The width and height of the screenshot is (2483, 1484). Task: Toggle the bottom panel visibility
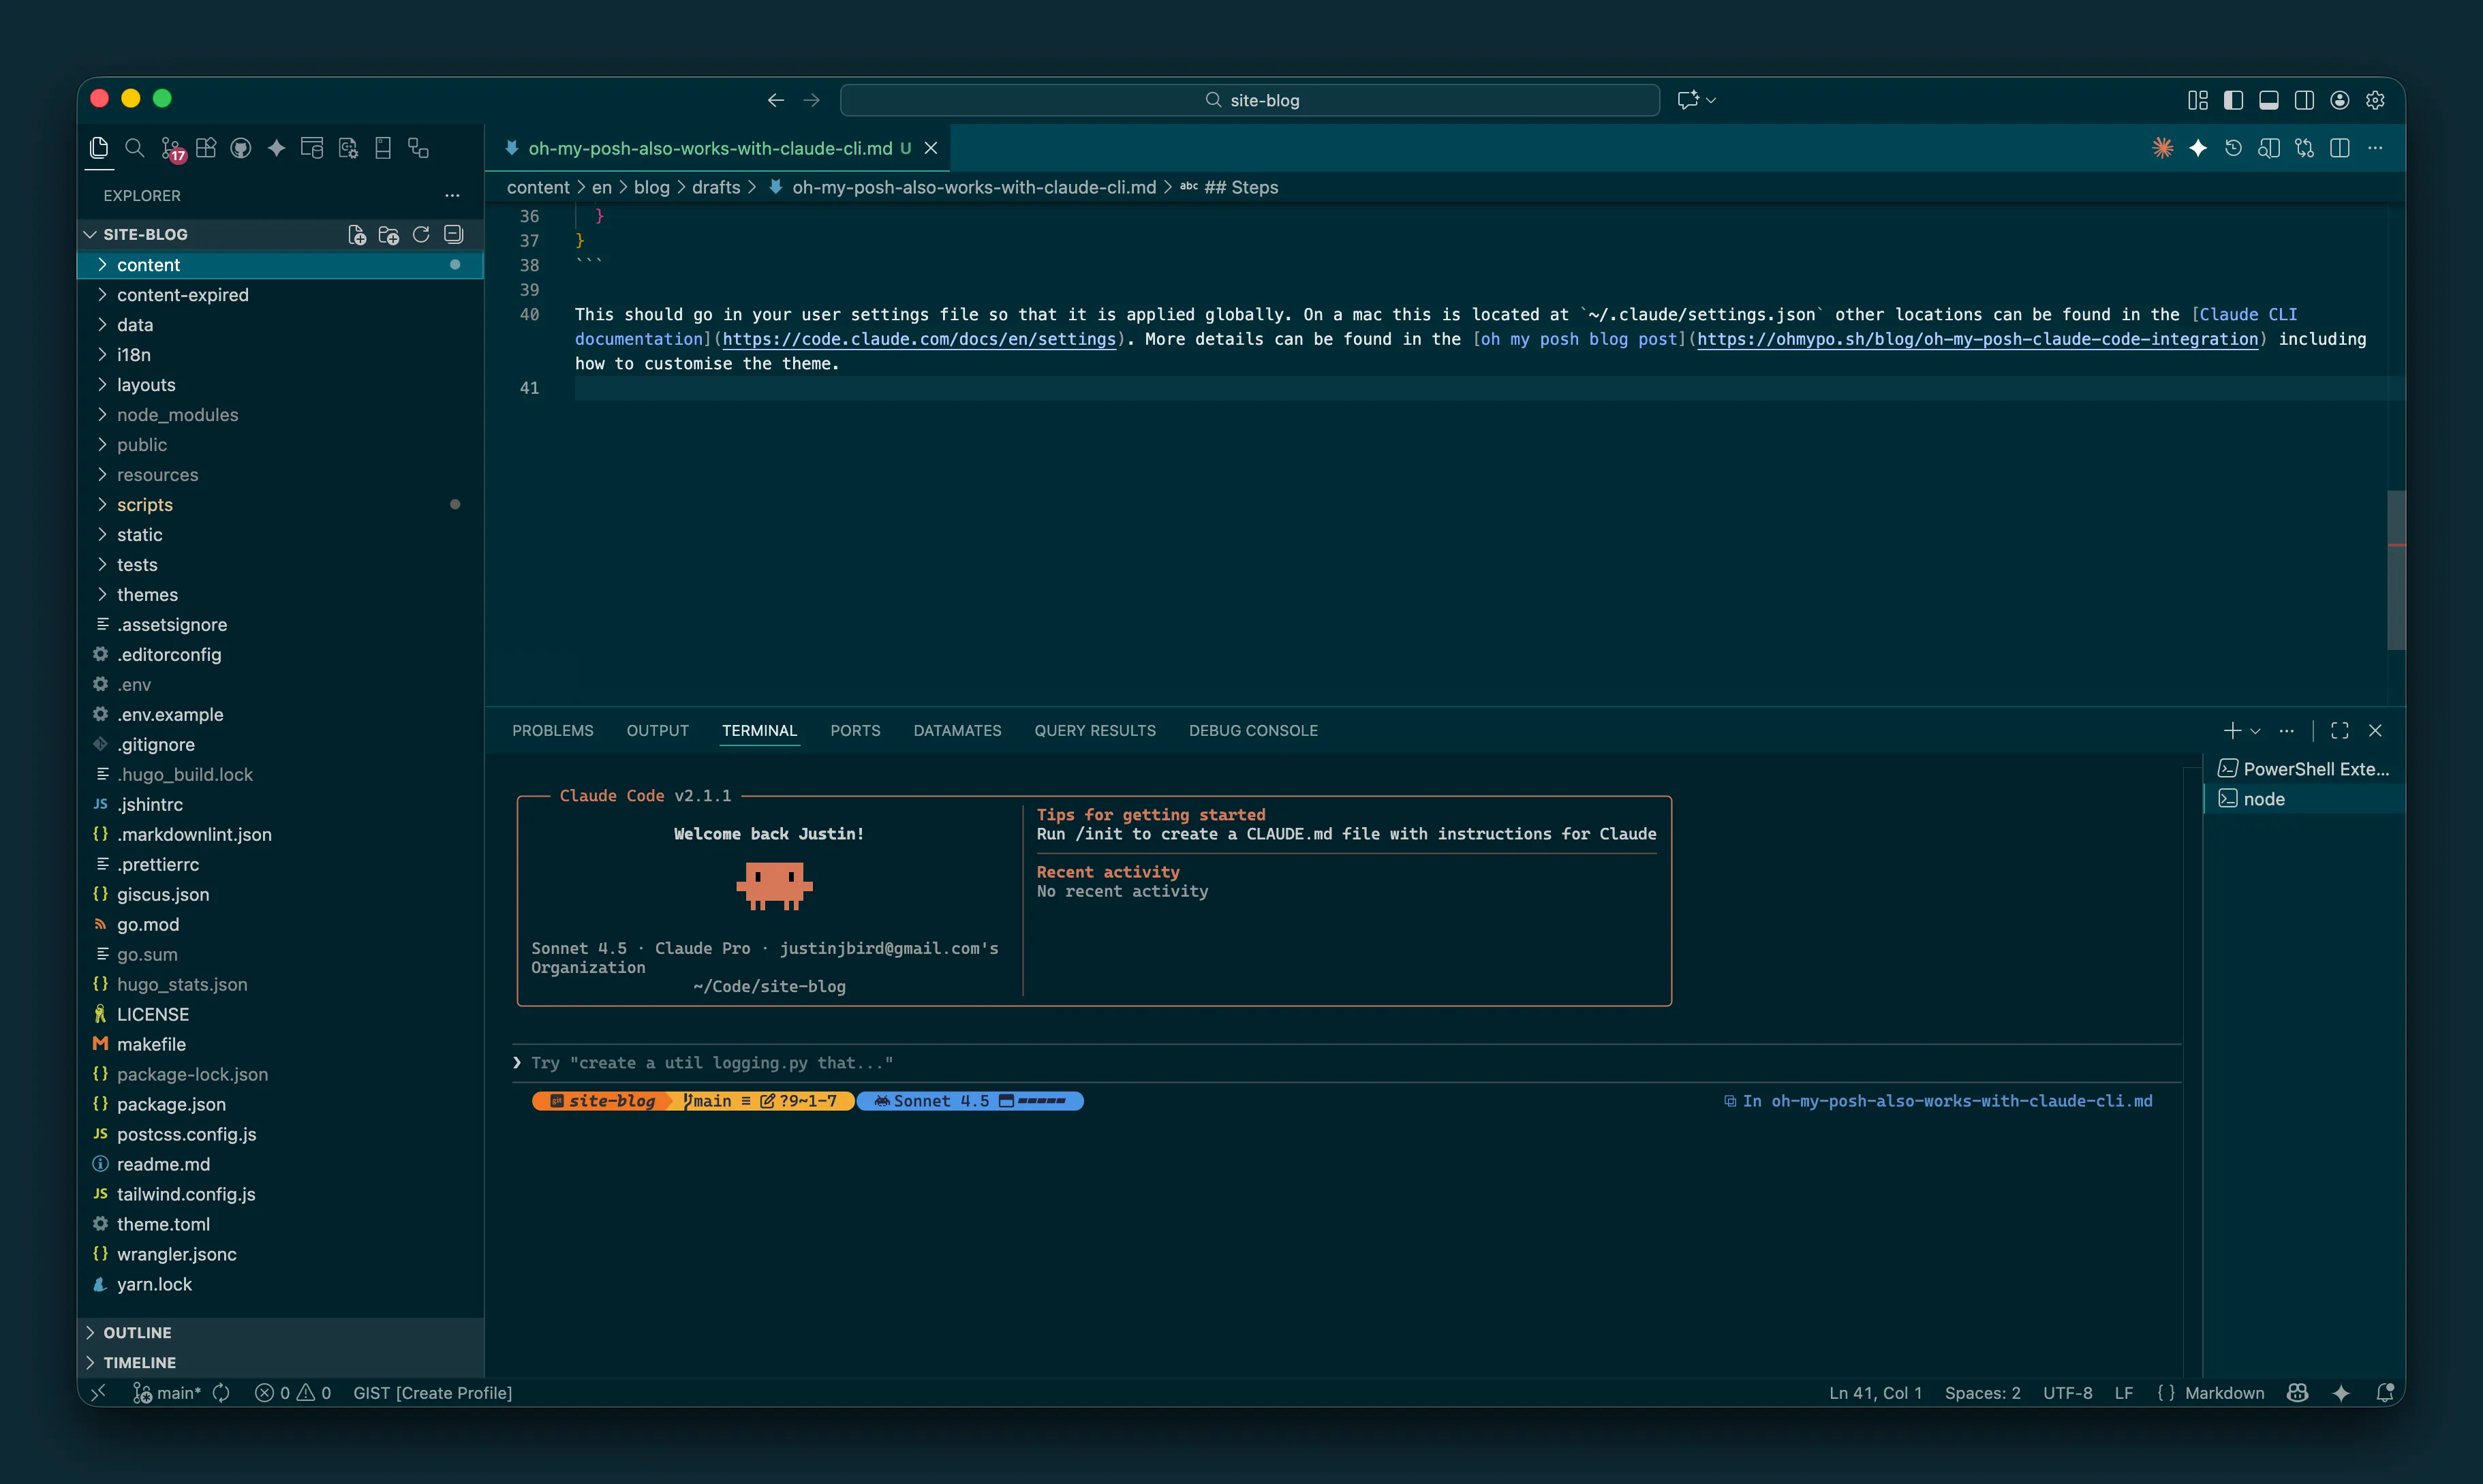(x=2269, y=100)
